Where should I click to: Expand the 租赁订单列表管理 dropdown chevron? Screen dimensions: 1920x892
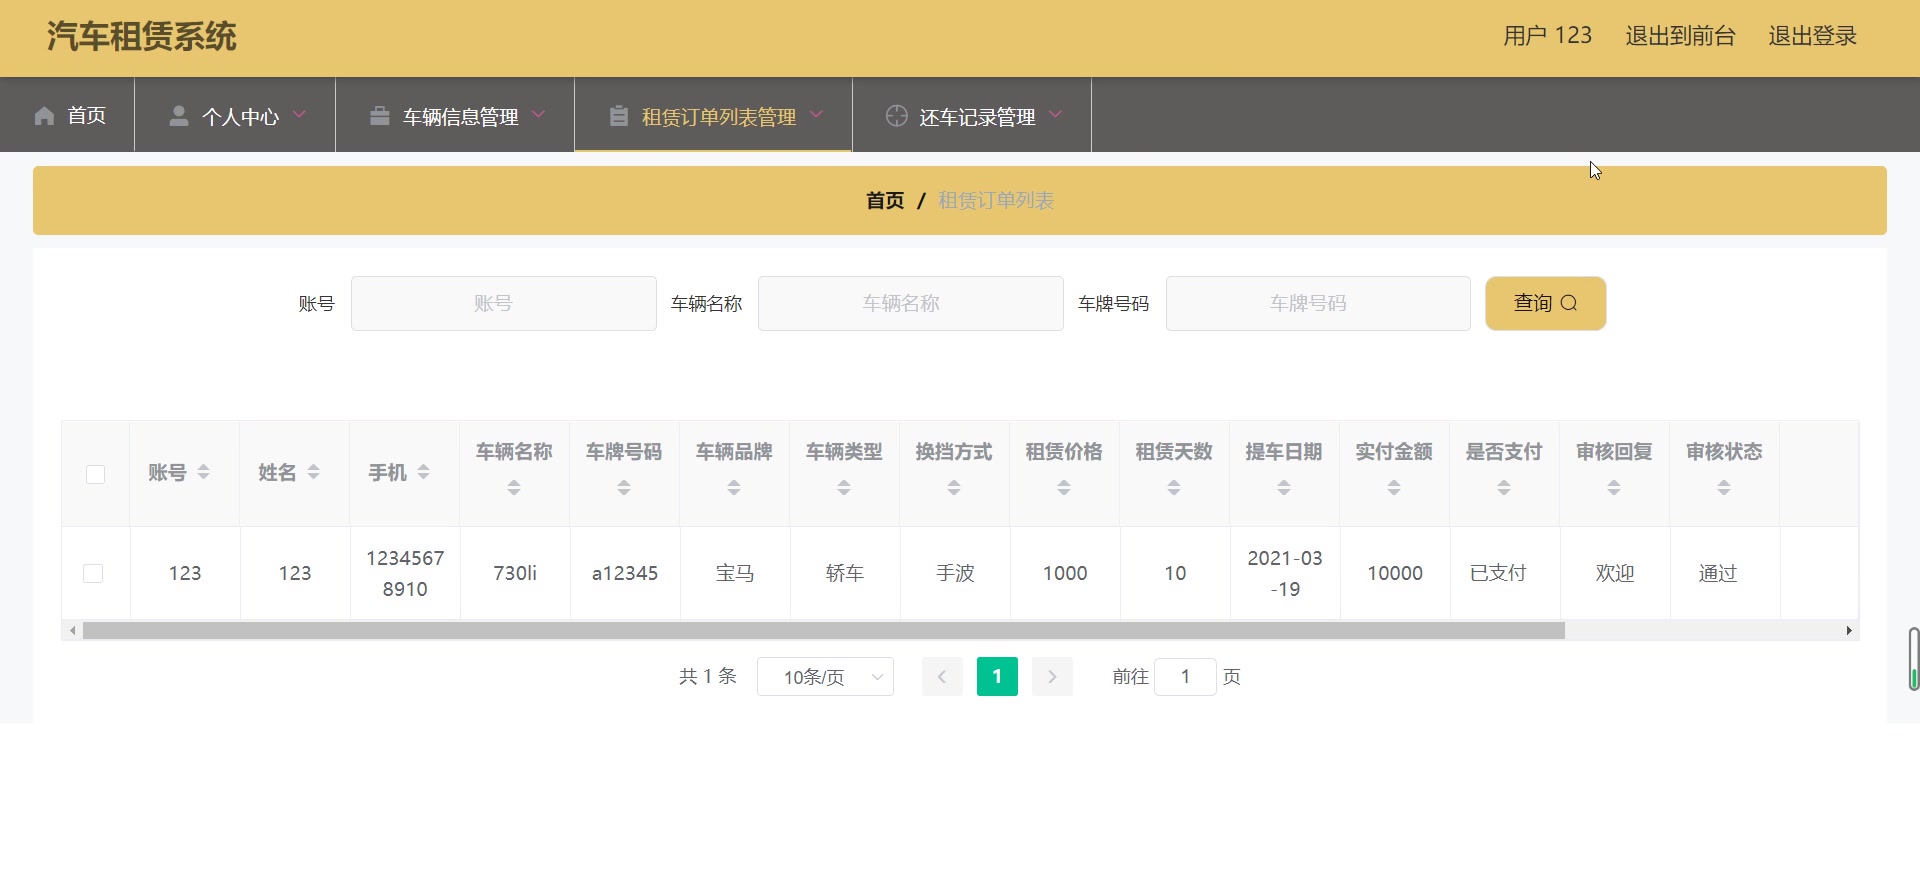[x=817, y=115]
